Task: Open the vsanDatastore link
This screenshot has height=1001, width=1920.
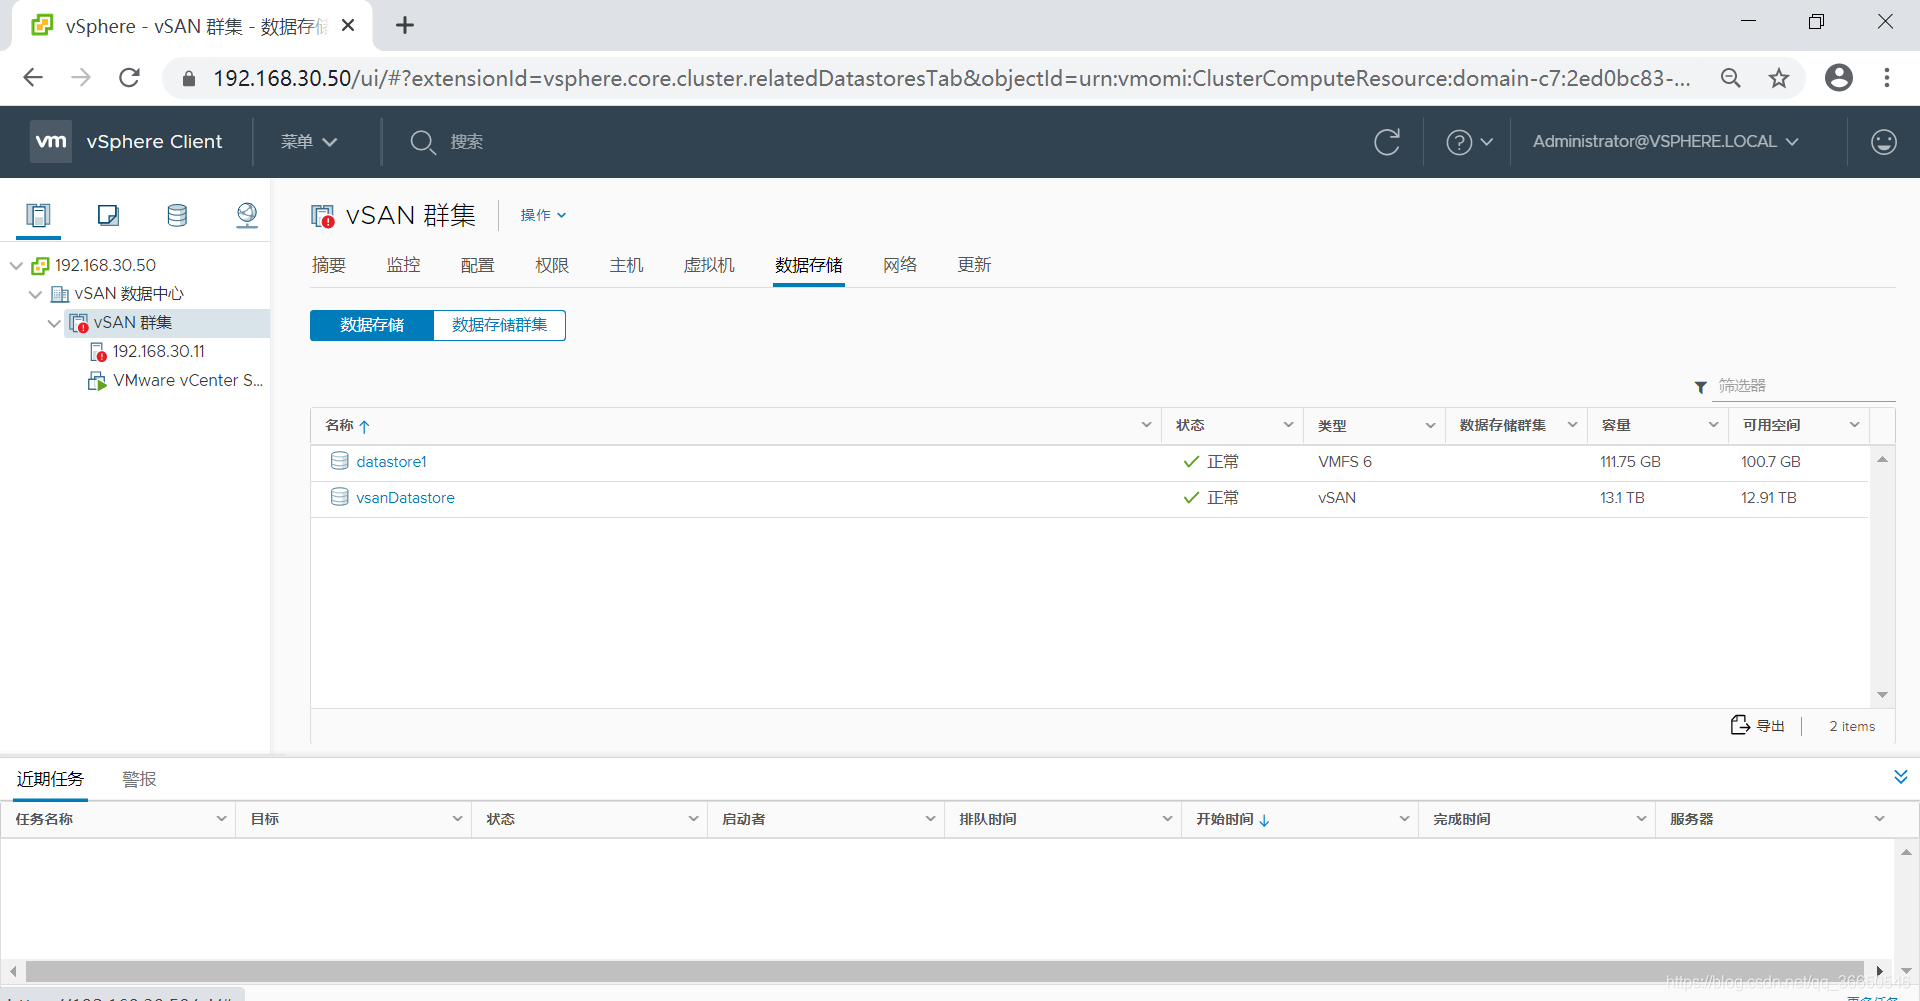Action: (405, 497)
